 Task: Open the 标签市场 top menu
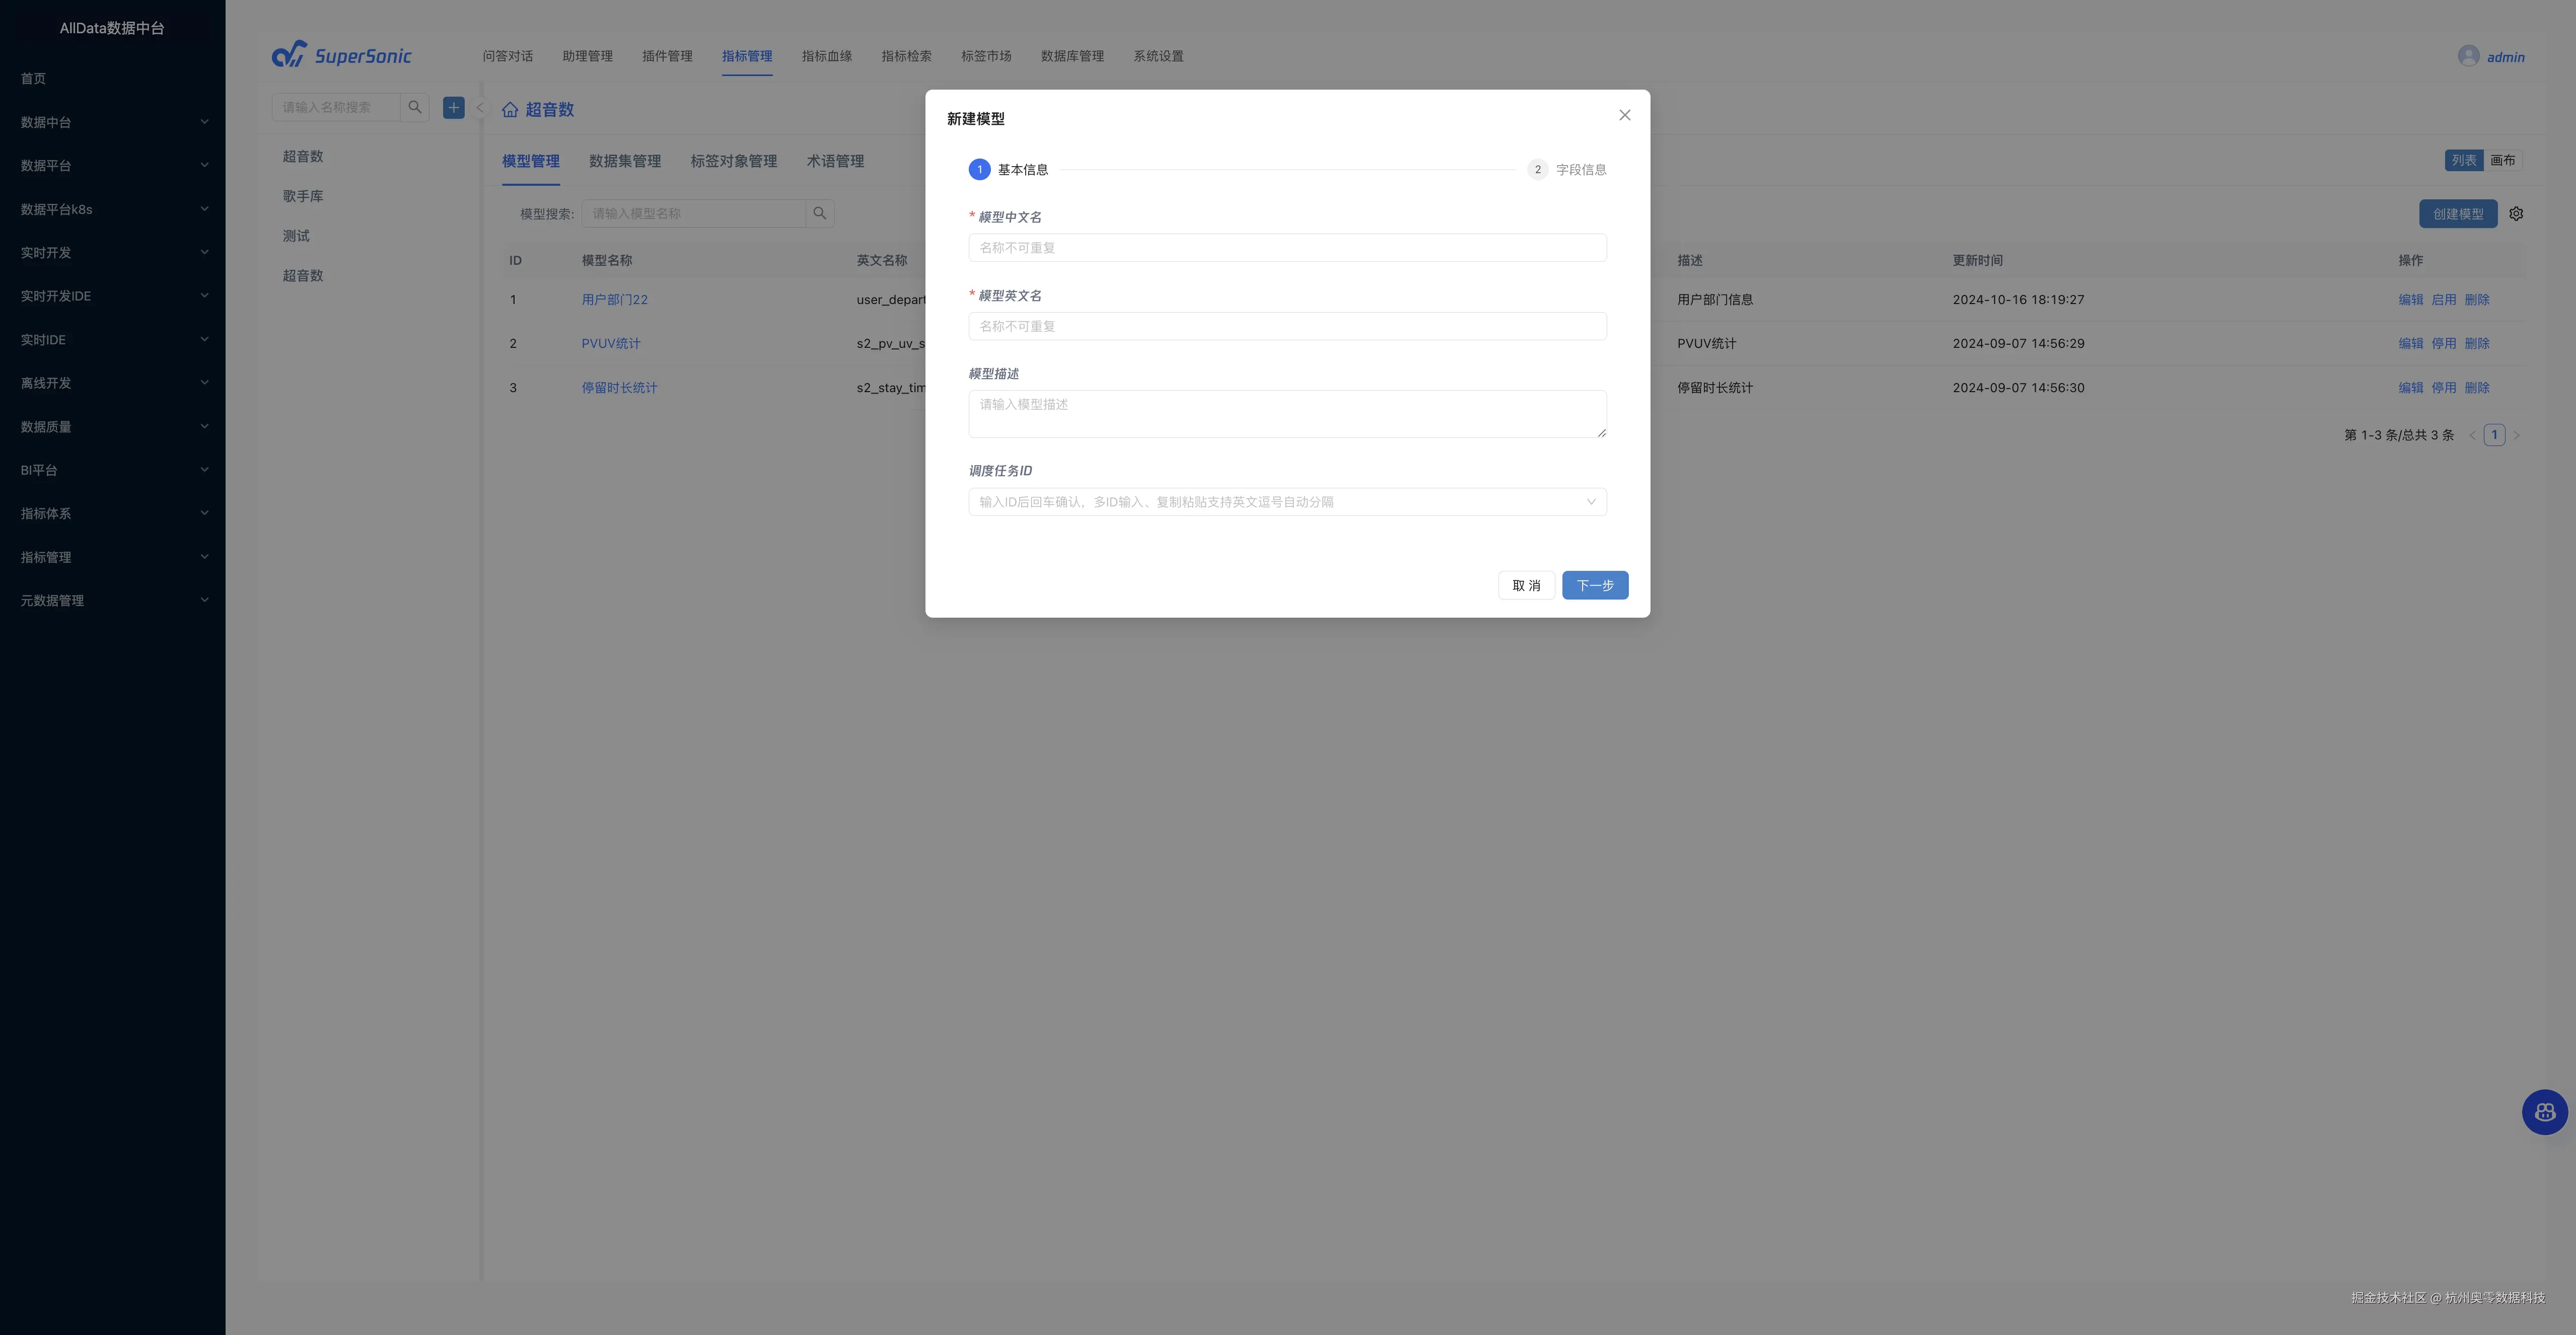tap(985, 56)
